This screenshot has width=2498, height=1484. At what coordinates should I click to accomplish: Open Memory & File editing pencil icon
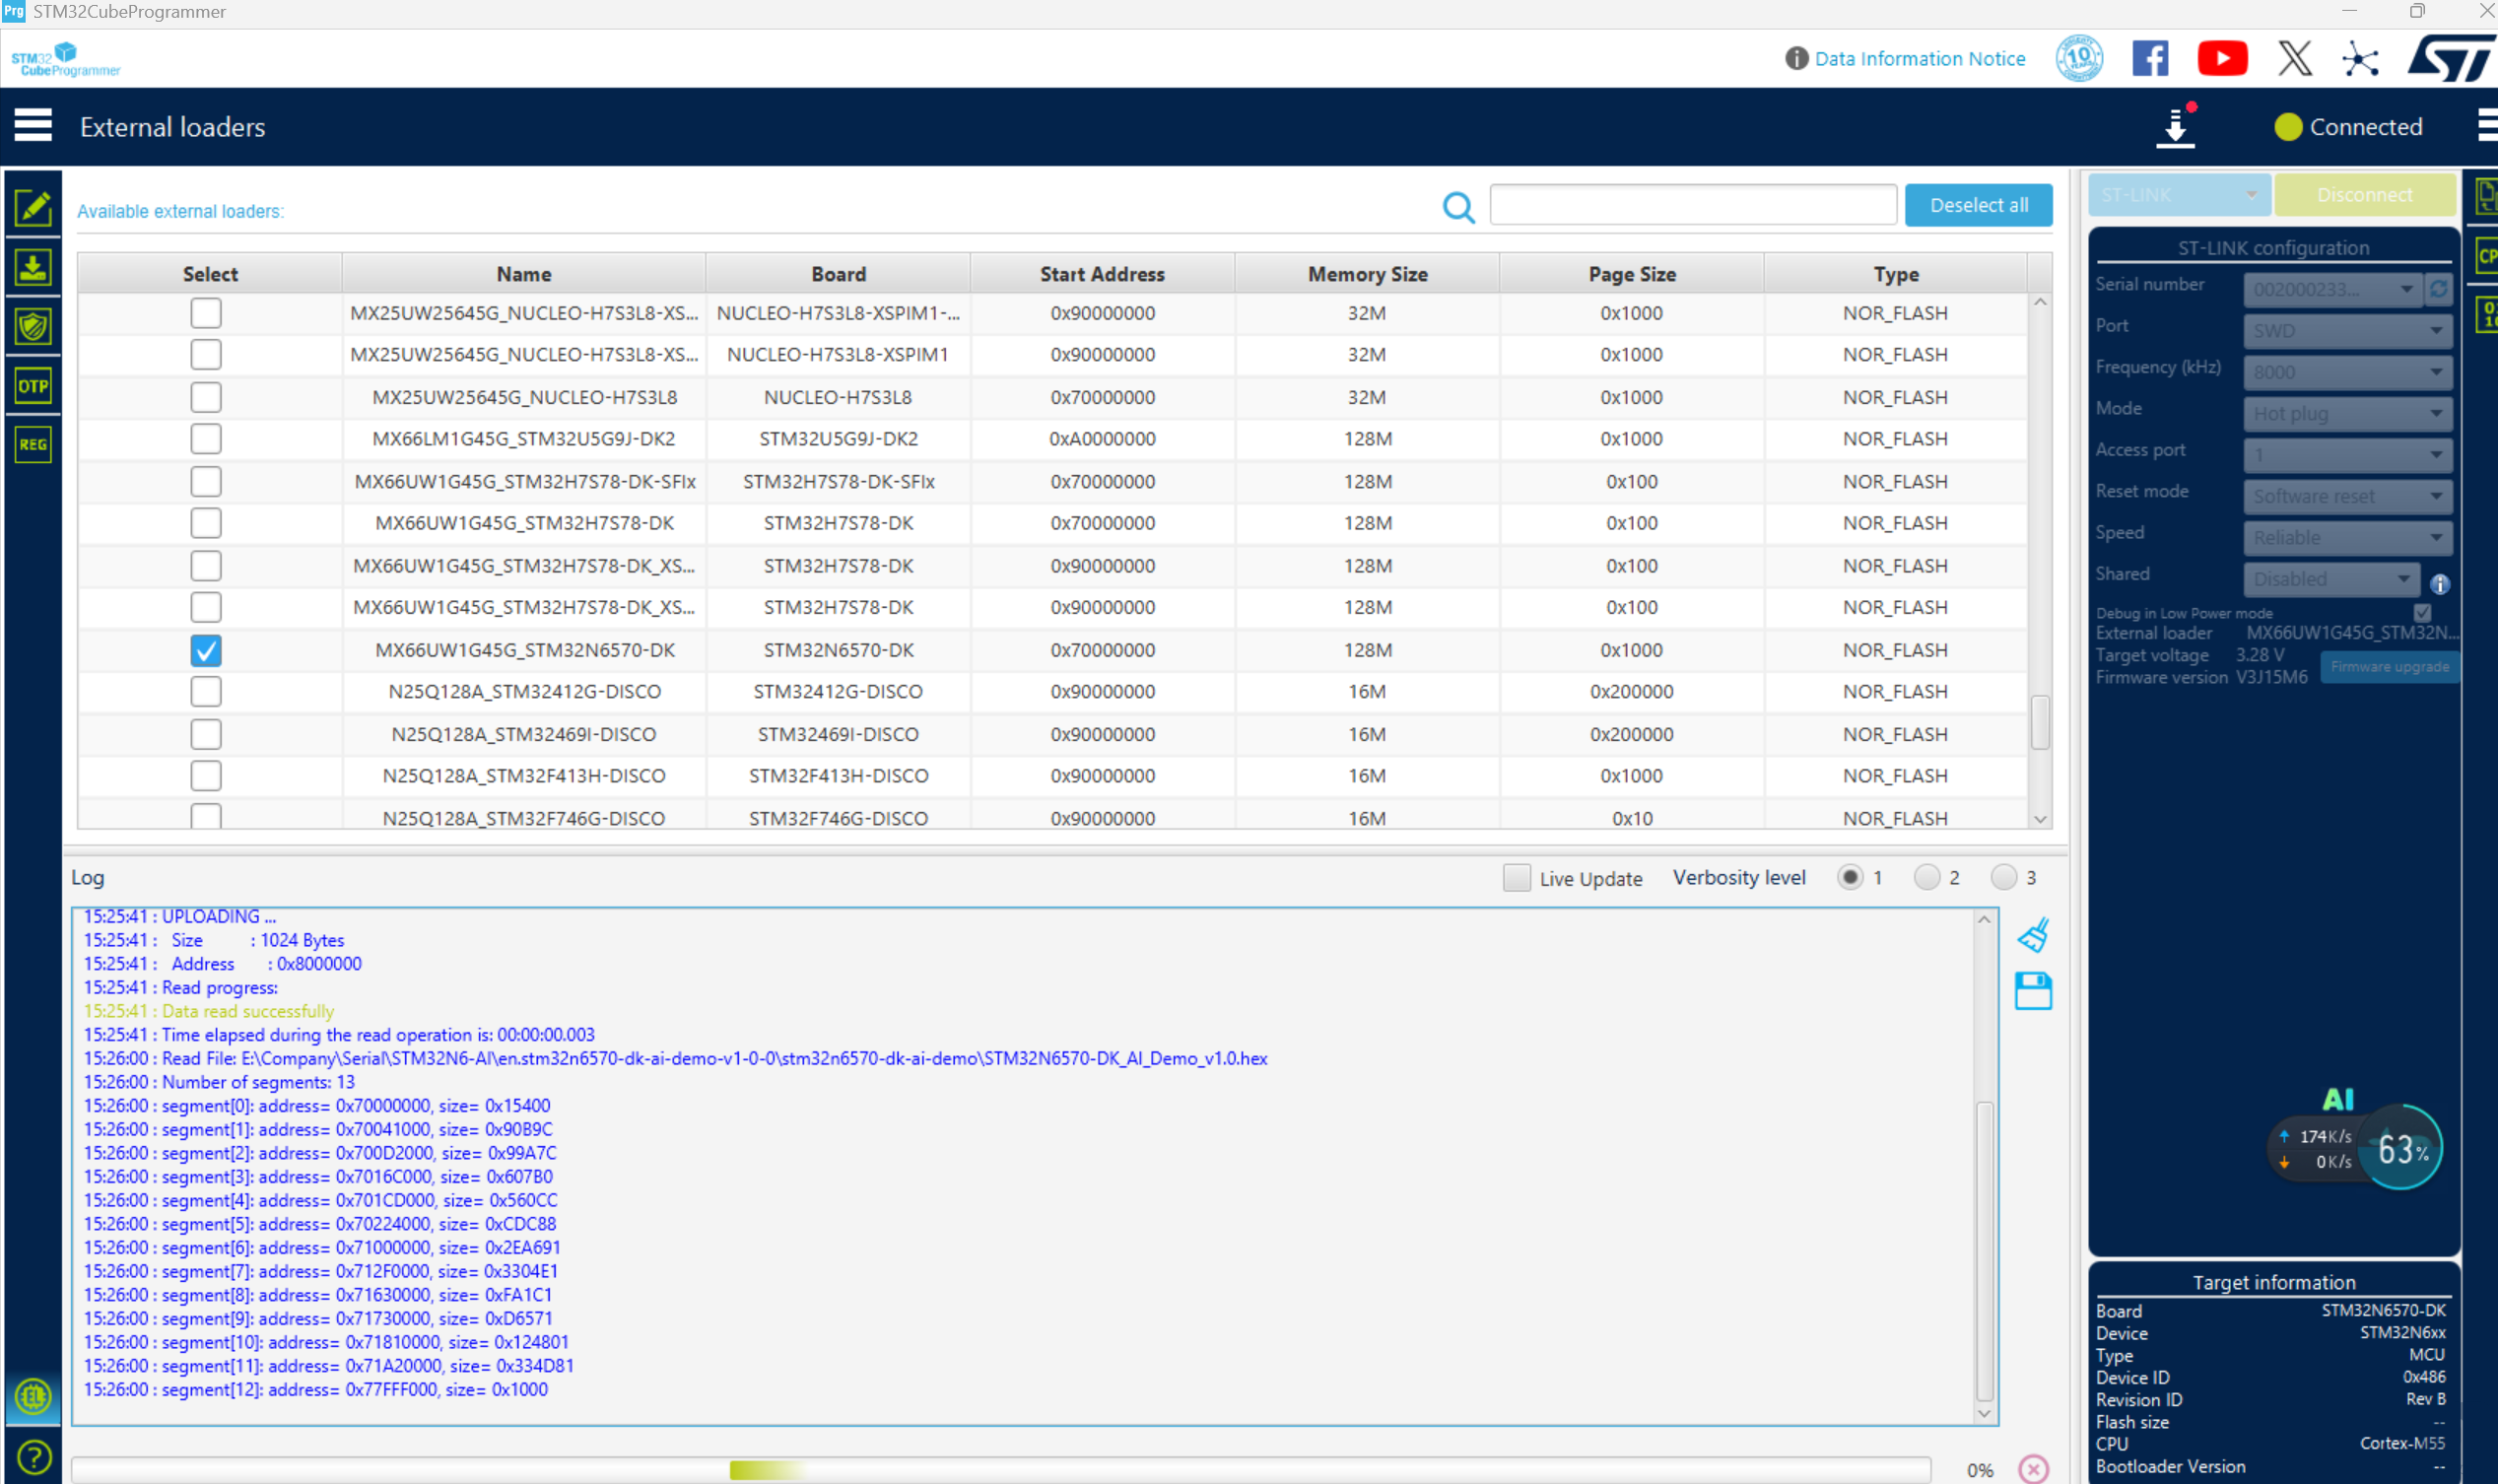[33, 207]
